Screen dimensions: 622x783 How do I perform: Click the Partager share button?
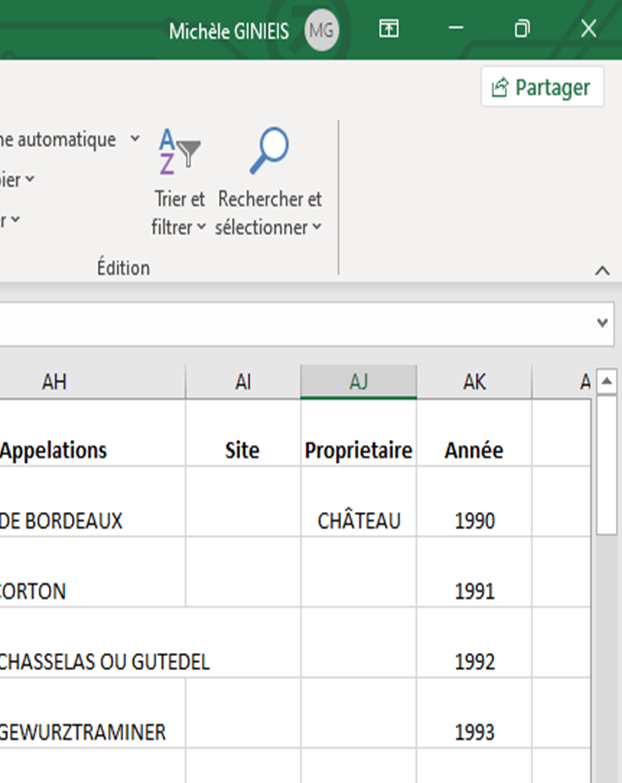pos(542,88)
